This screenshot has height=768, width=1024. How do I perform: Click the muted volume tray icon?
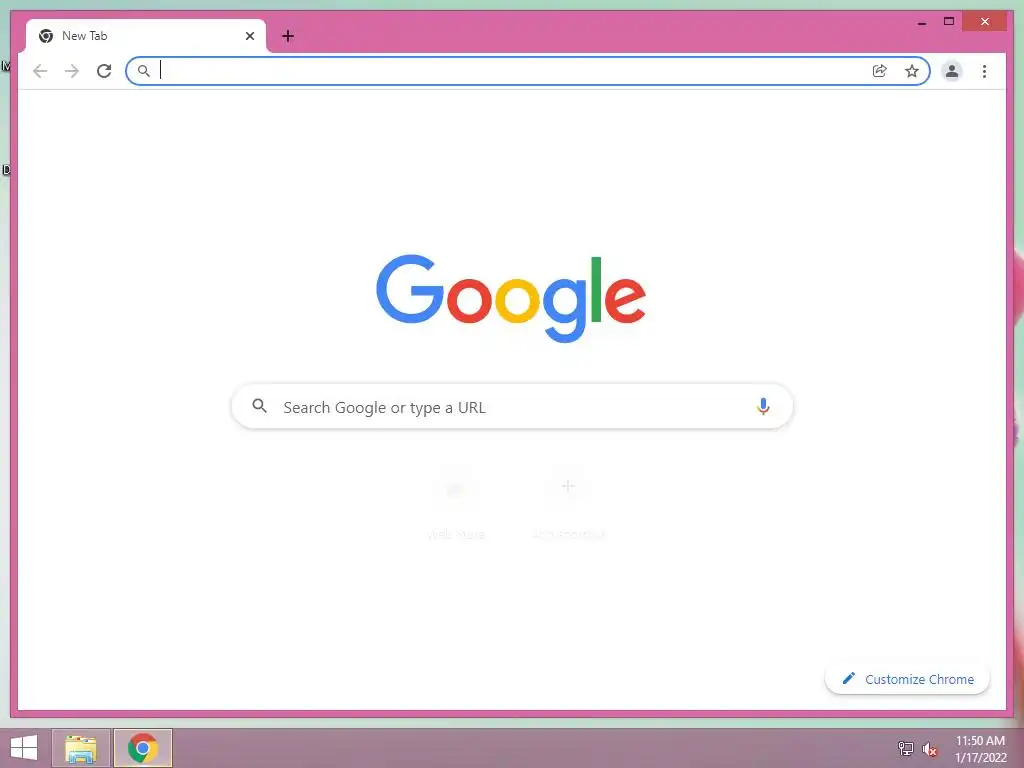(930, 748)
